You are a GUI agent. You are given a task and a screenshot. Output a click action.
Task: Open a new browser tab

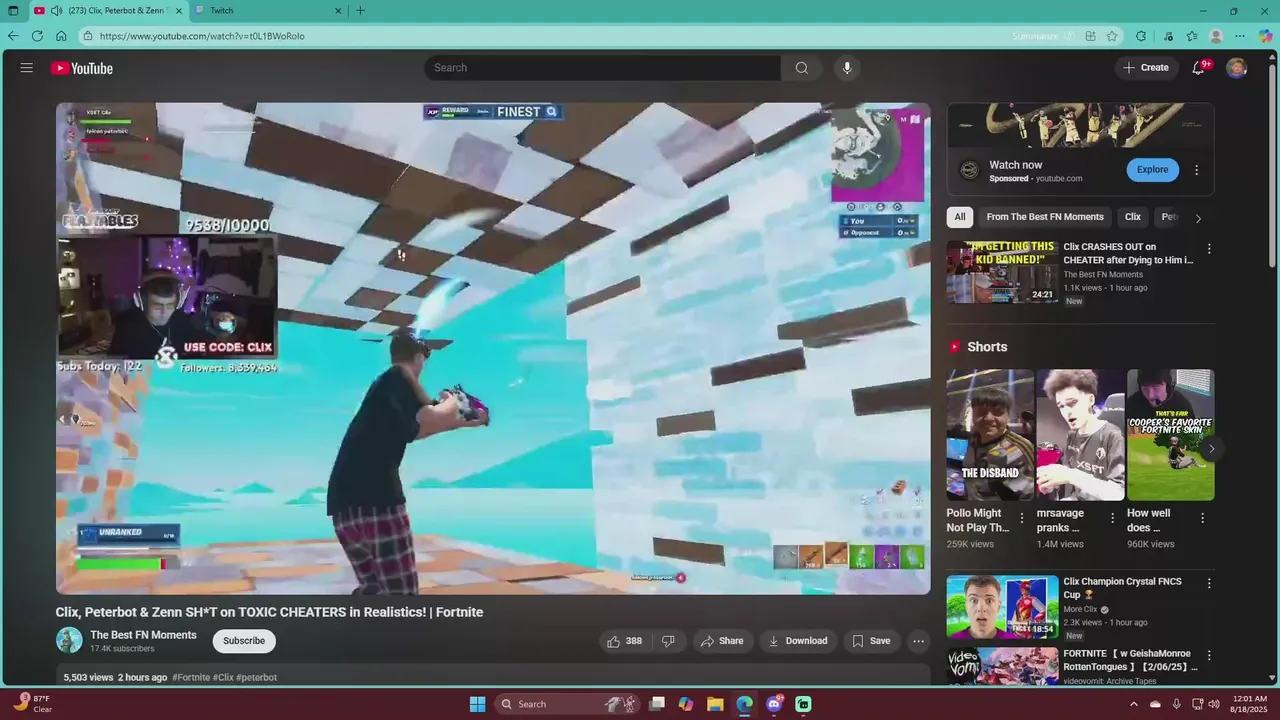361,11
